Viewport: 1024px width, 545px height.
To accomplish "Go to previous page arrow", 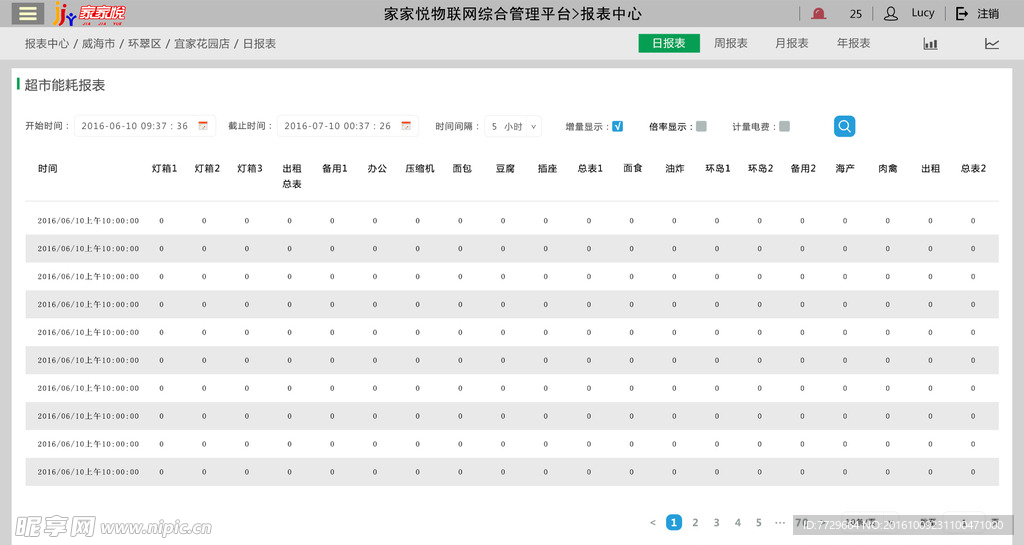I will [652, 522].
